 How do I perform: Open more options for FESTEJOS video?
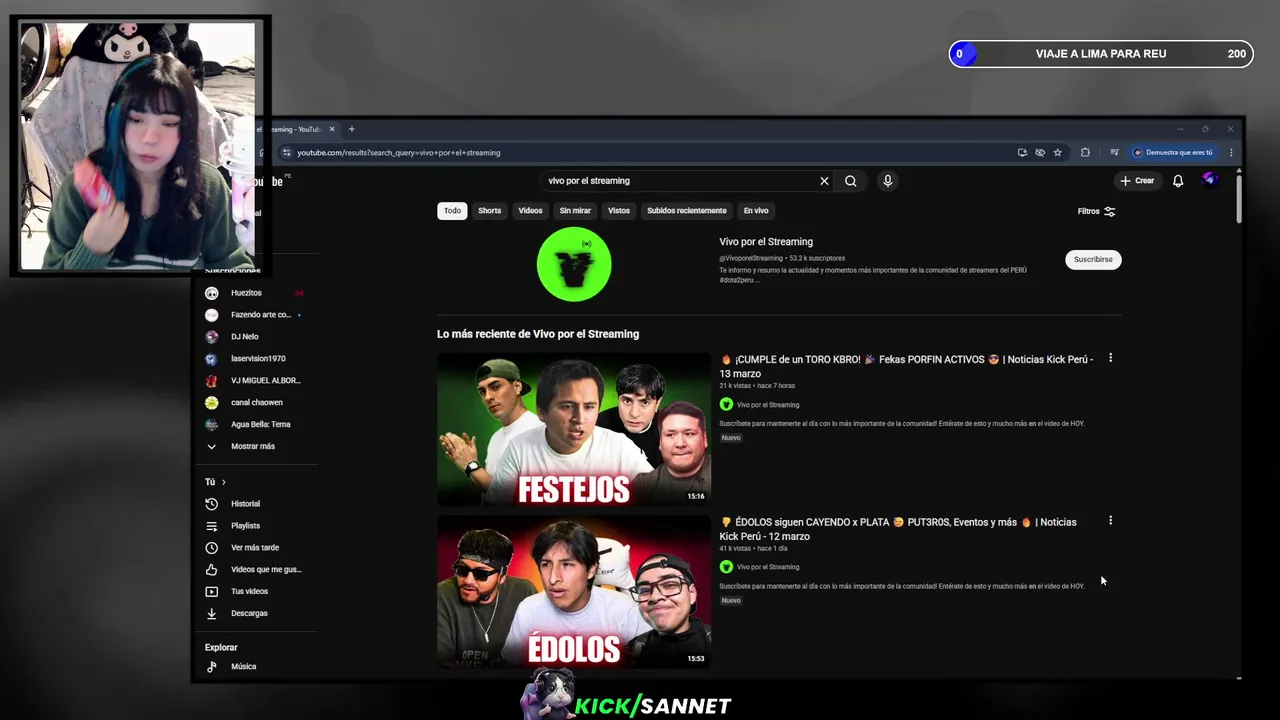(1110, 358)
